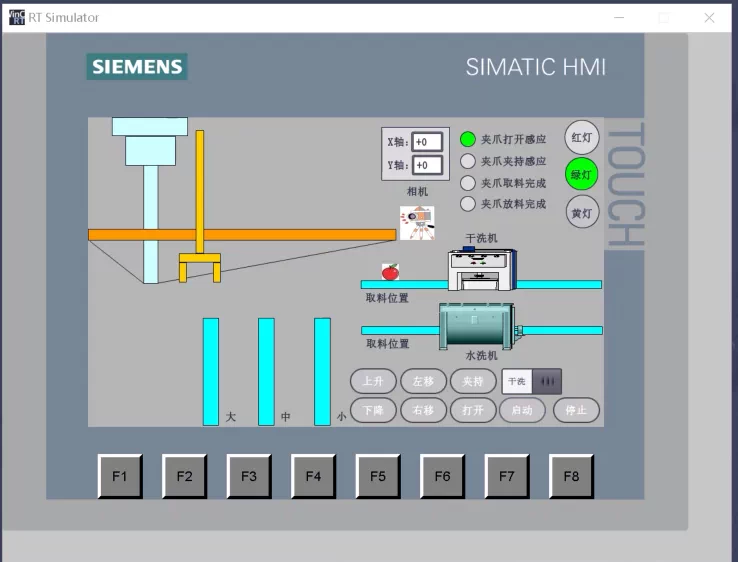Click the 打开 (open gripper) button

click(473, 410)
